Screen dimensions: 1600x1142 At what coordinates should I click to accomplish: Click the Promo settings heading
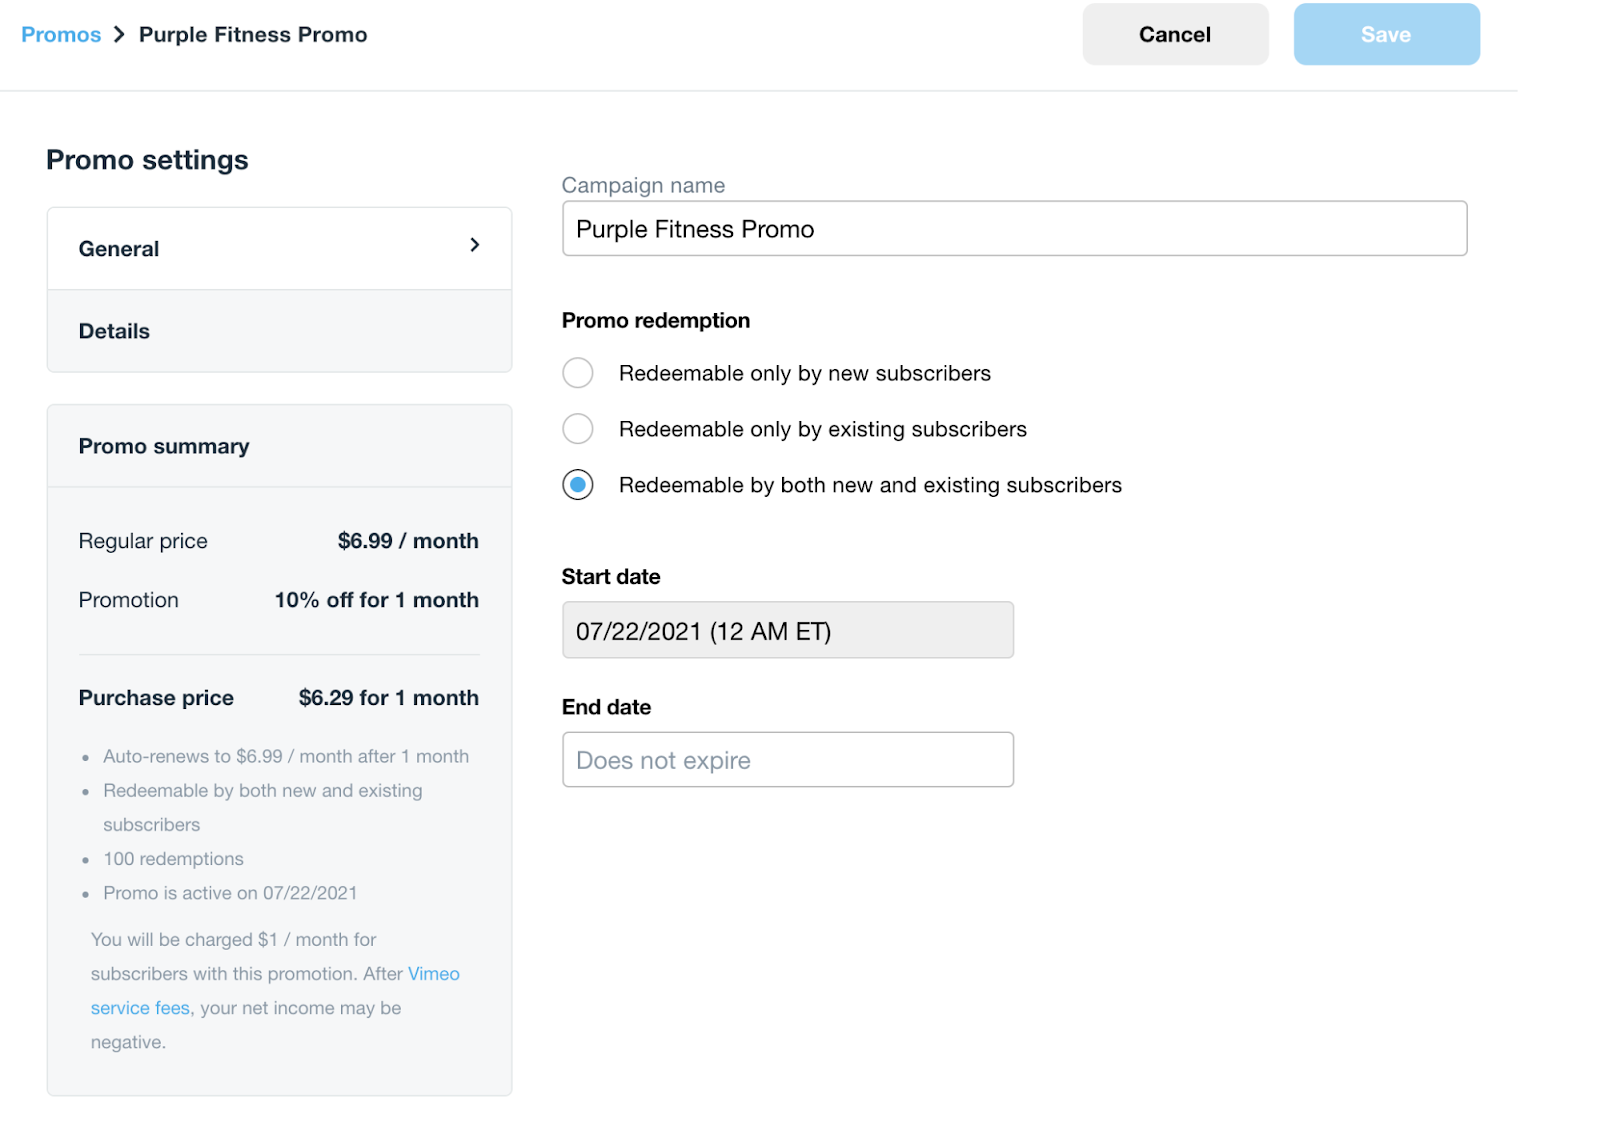pyautogui.click(x=147, y=160)
